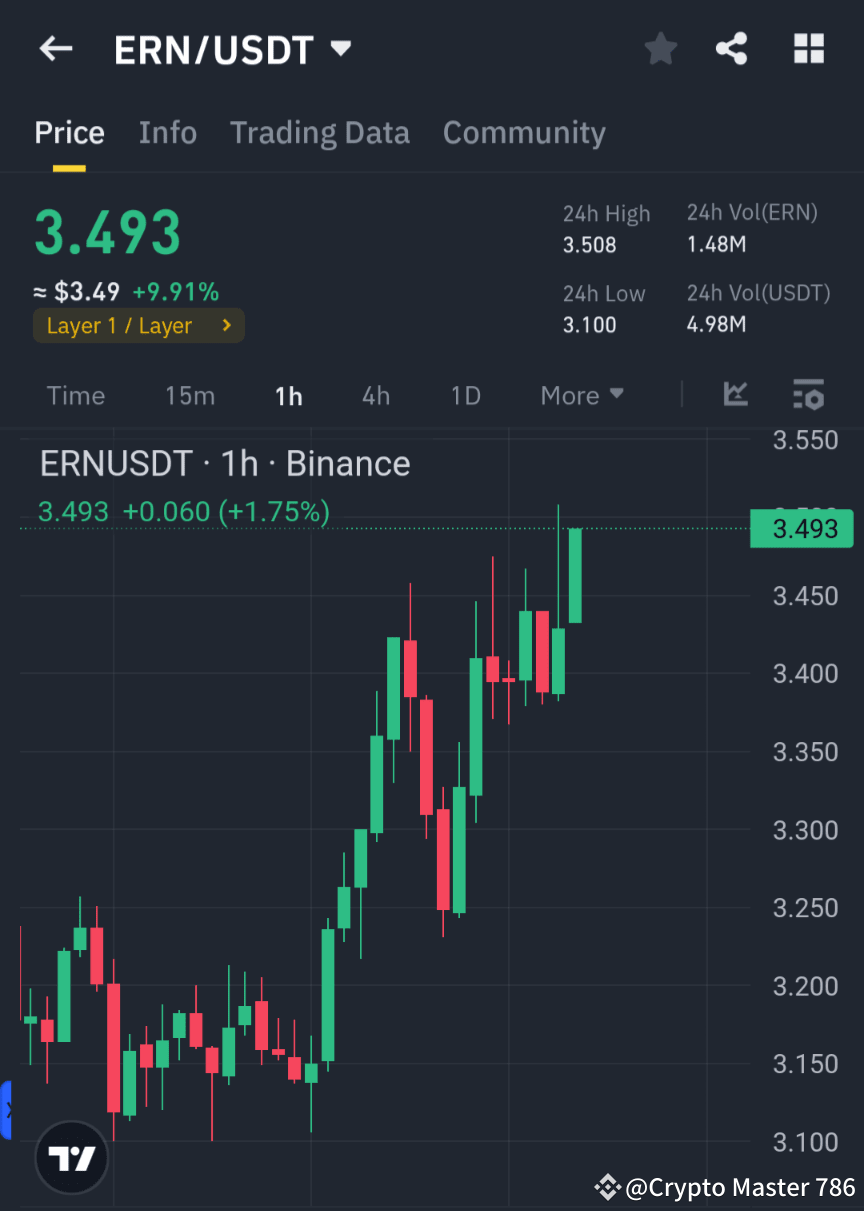This screenshot has width=864, height=1211.
Task: Open the markets grid icon top right
Action: click(808, 48)
